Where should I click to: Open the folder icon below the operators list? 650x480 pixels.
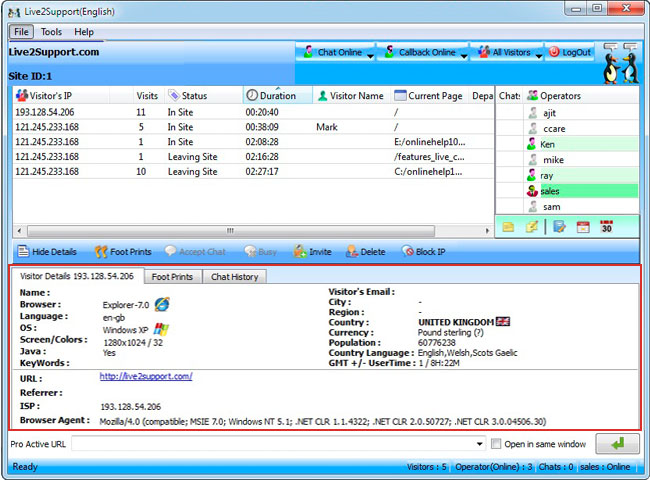[508, 227]
